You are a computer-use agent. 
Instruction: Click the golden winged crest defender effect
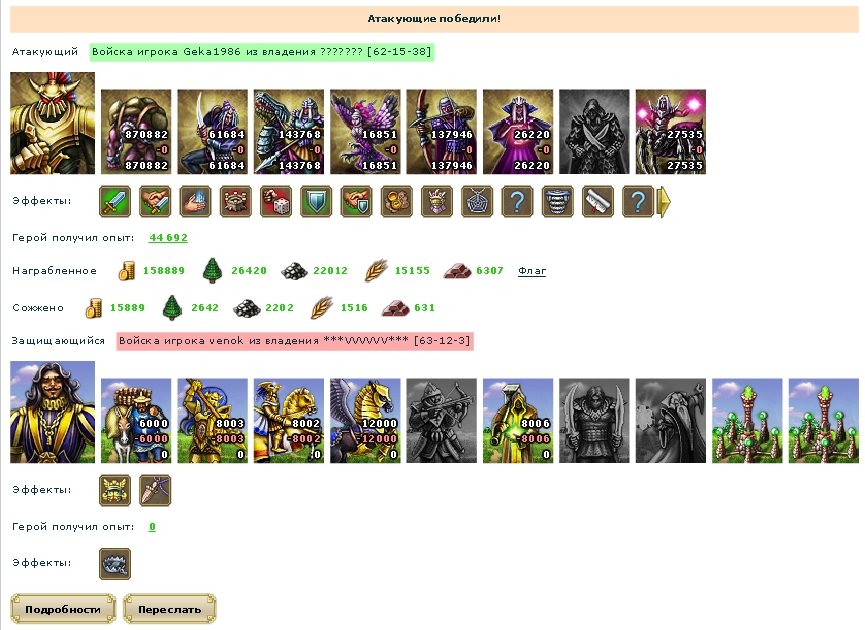(115, 490)
